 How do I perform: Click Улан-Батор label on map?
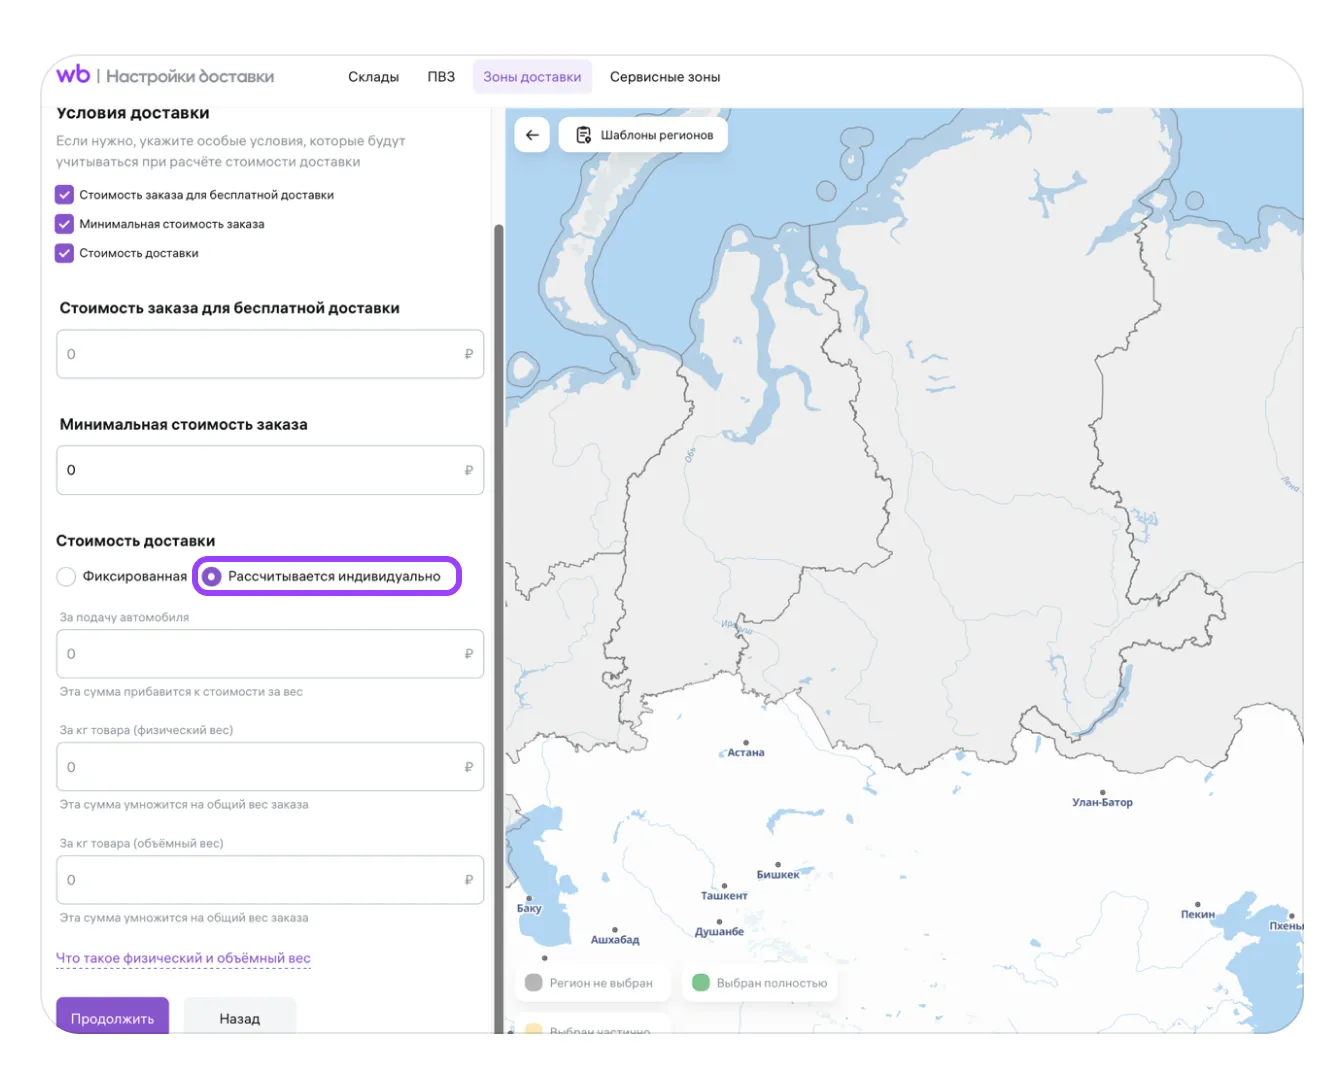(x=1102, y=802)
